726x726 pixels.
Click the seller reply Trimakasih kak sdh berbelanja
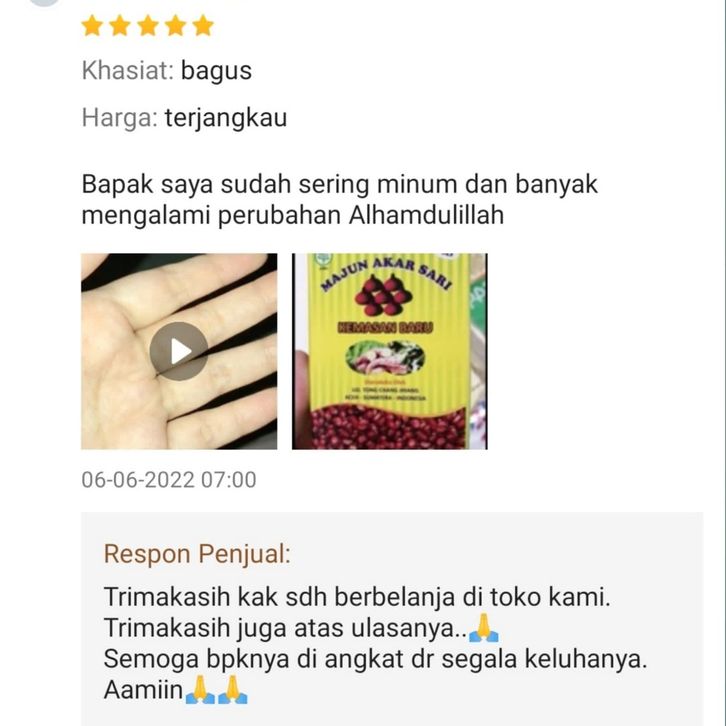pyautogui.click(x=357, y=597)
